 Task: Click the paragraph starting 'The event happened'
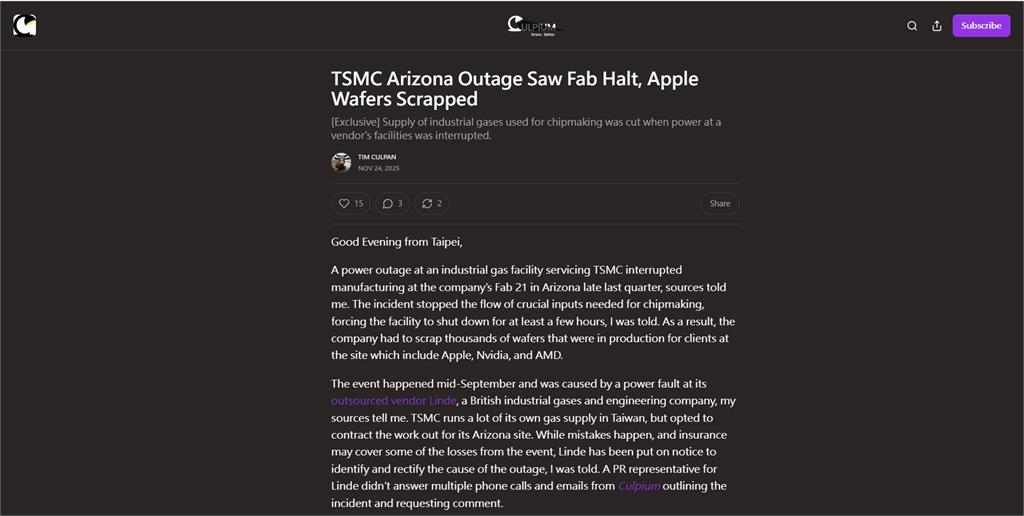click(x=532, y=443)
